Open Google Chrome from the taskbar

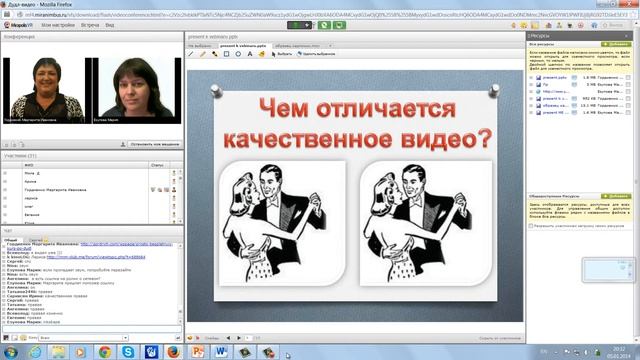(105, 352)
